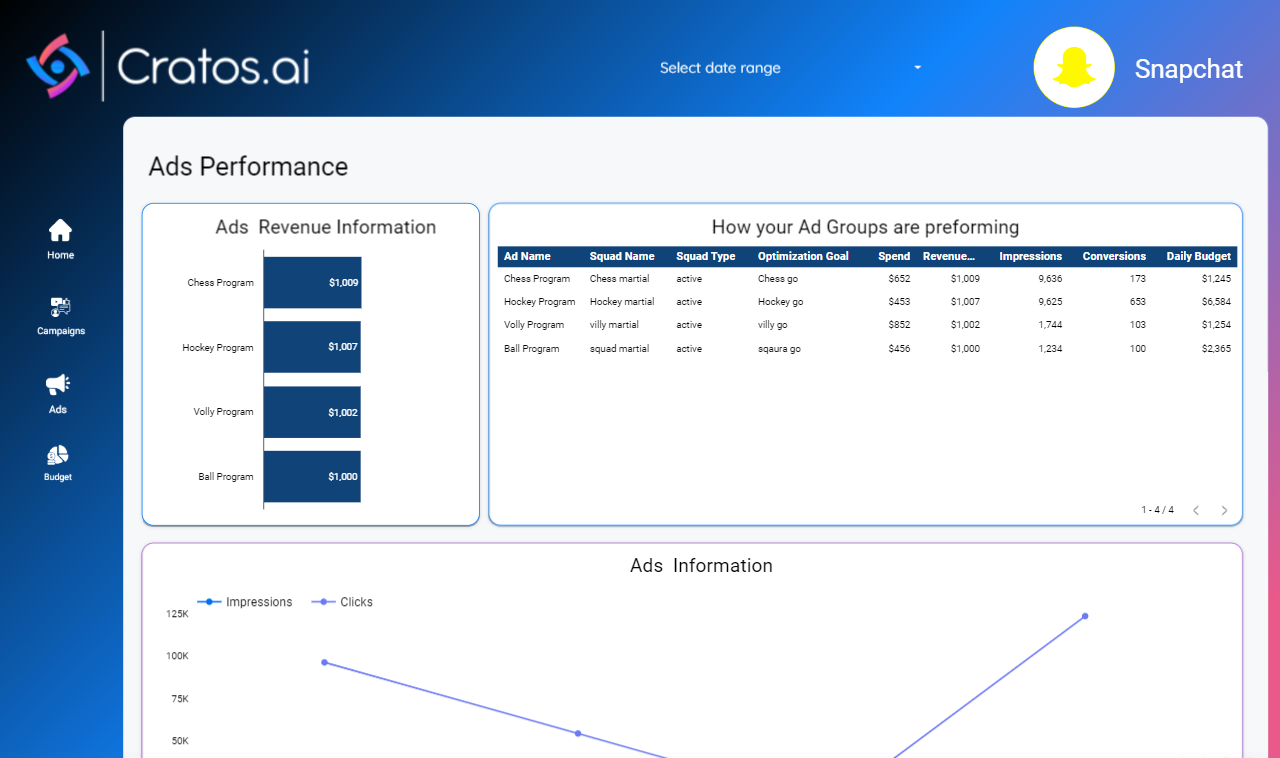
Task: Click the Snapchat ghost icon
Action: [x=1074, y=67]
